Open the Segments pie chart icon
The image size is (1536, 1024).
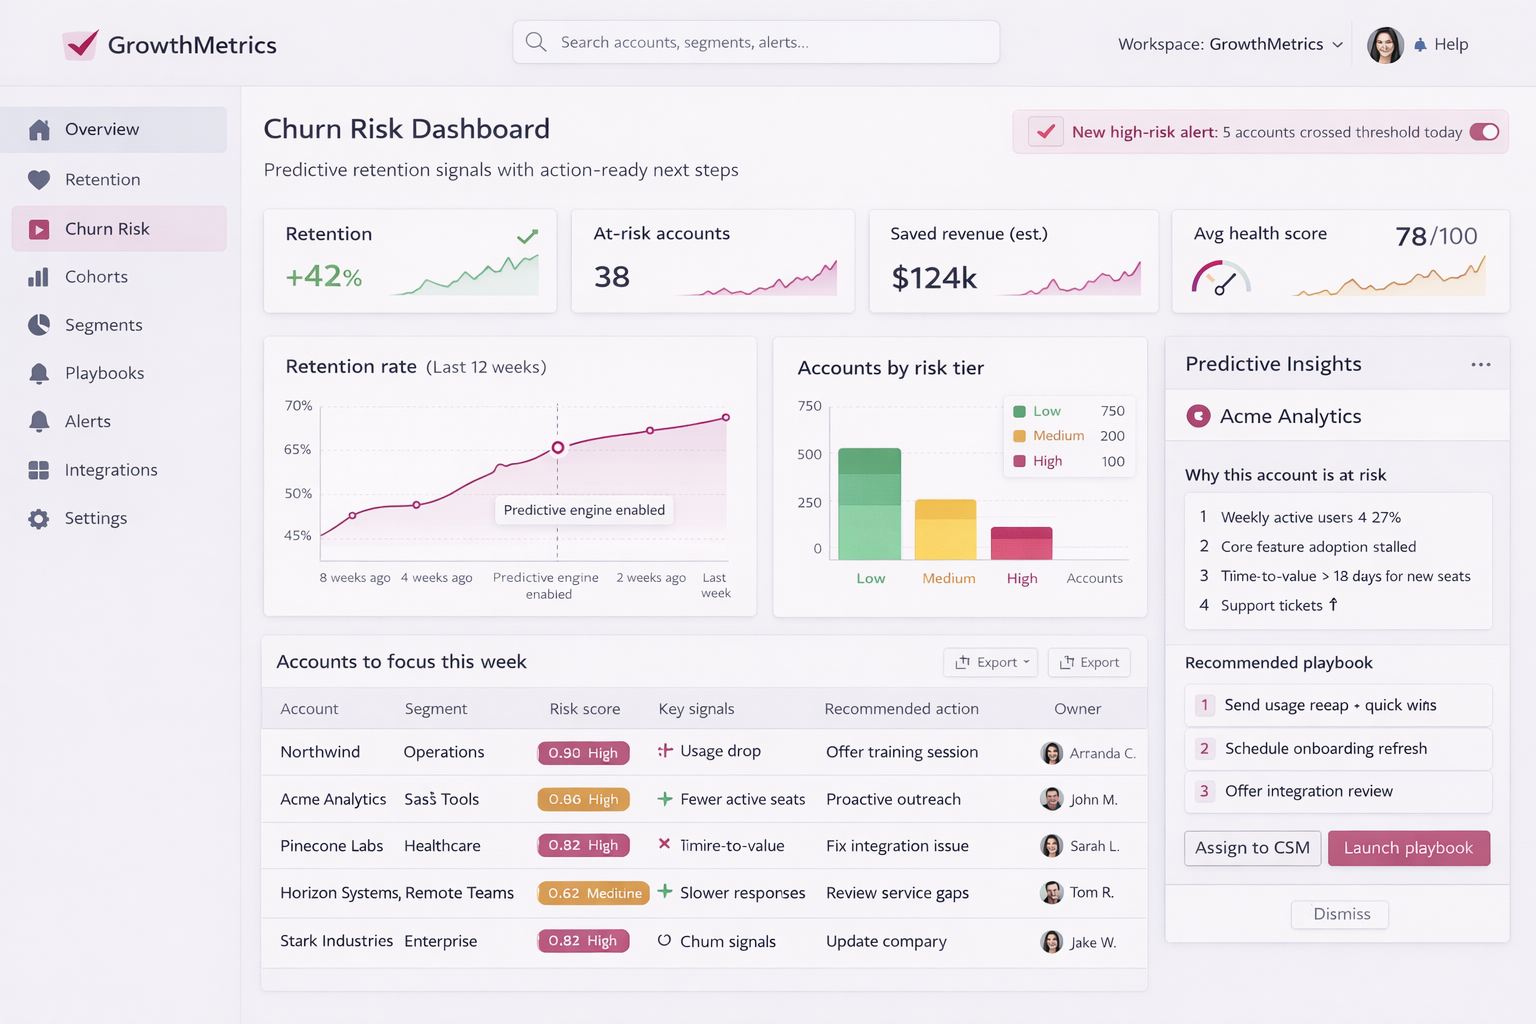pos(38,324)
